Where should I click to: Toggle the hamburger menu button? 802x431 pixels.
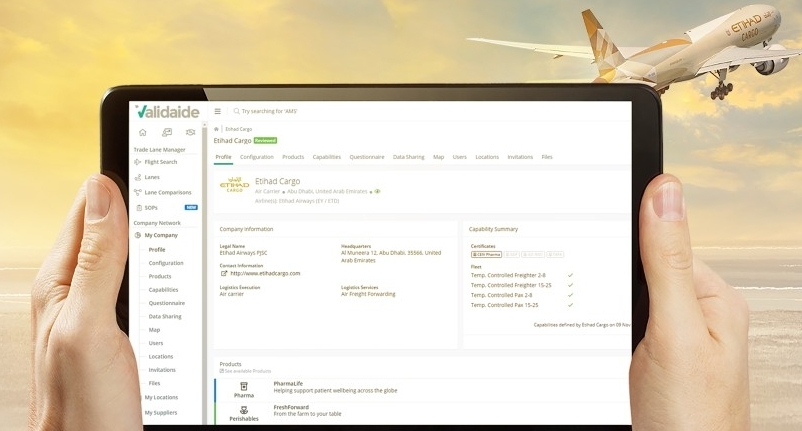point(217,111)
